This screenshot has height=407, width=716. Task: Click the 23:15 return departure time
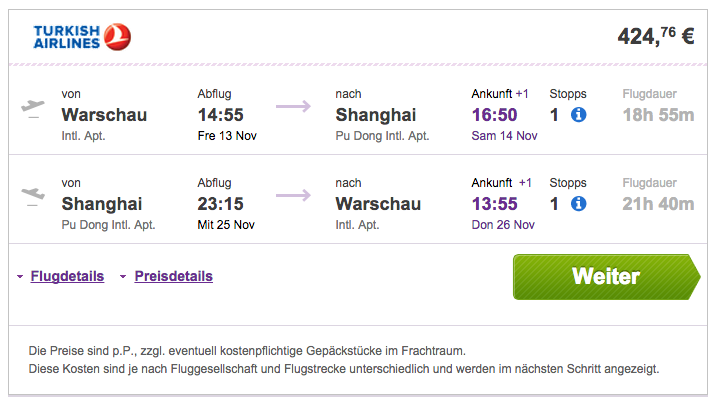point(221,204)
